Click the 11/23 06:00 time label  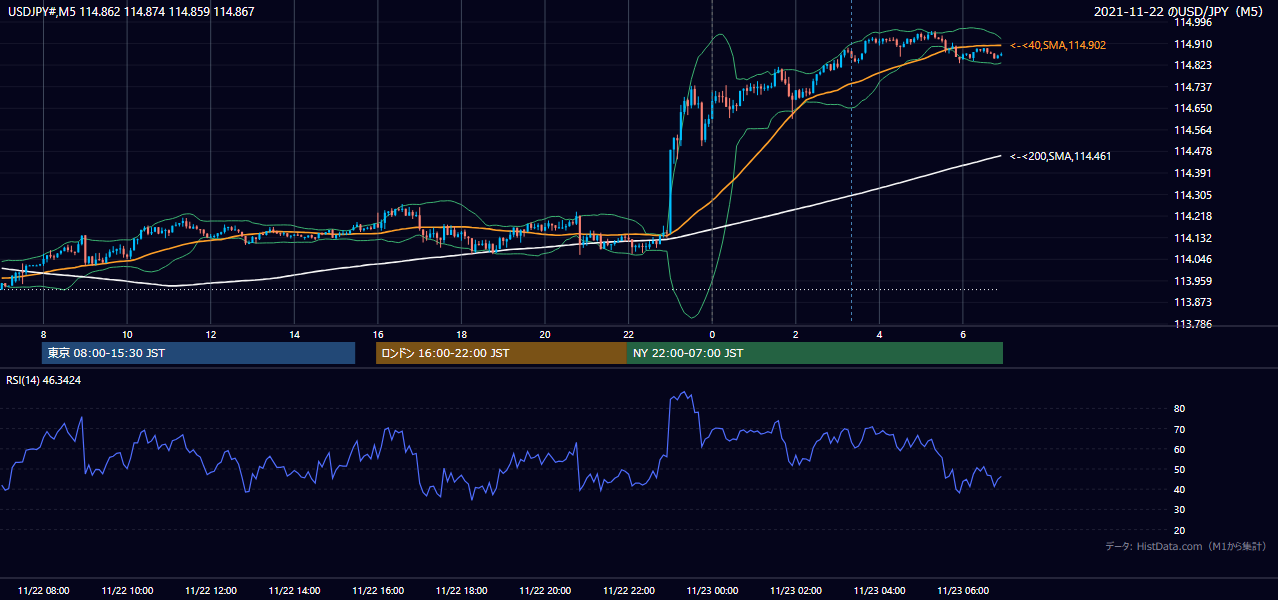pyautogui.click(x=963, y=591)
